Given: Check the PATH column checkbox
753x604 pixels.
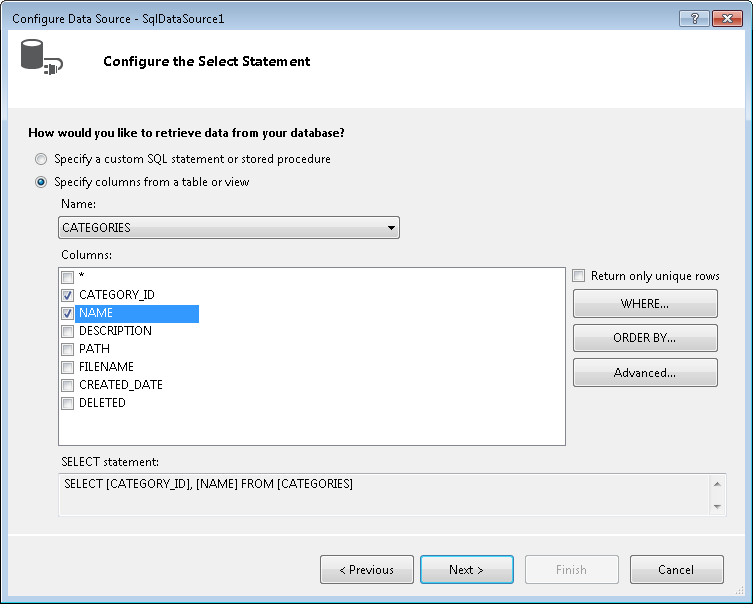Looking at the screenshot, I should (67, 349).
